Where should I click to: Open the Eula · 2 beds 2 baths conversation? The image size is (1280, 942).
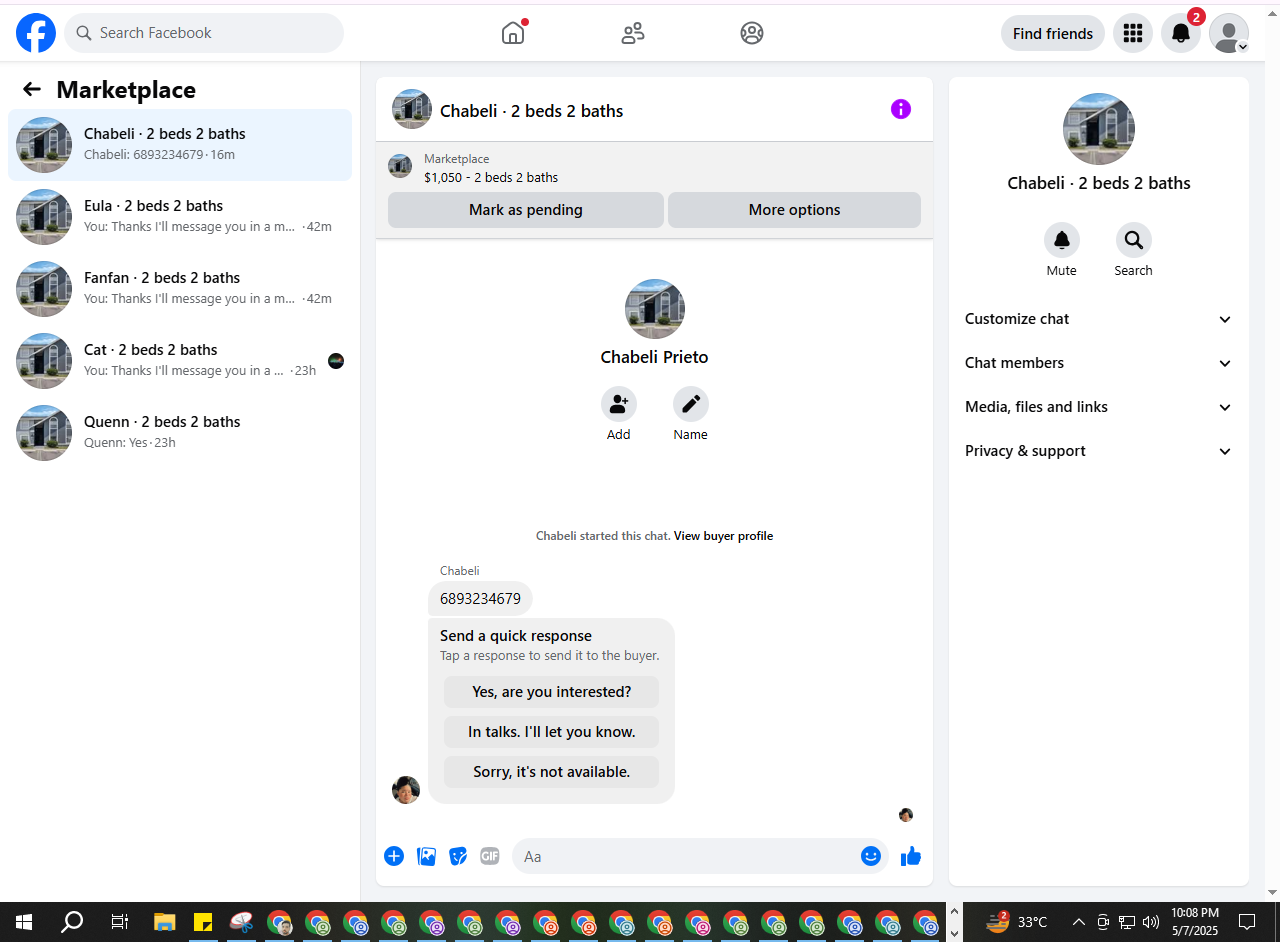[x=180, y=217]
